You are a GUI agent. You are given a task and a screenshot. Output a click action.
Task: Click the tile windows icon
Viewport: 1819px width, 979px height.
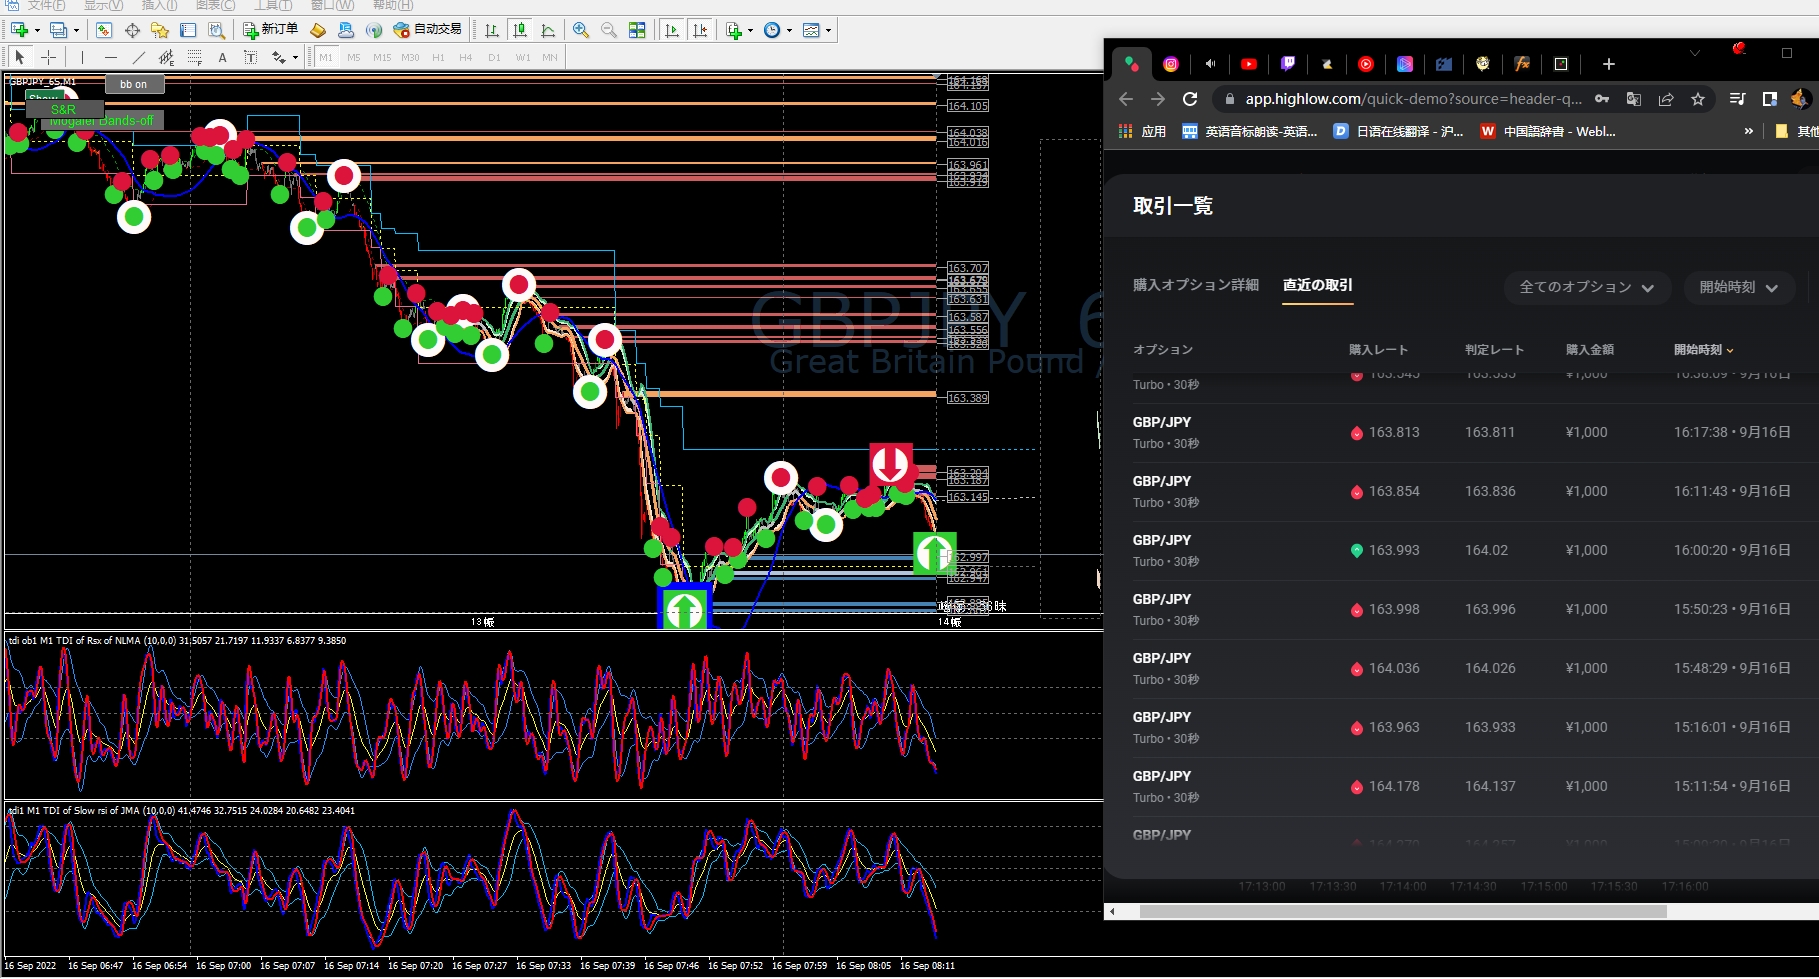coord(637,30)
